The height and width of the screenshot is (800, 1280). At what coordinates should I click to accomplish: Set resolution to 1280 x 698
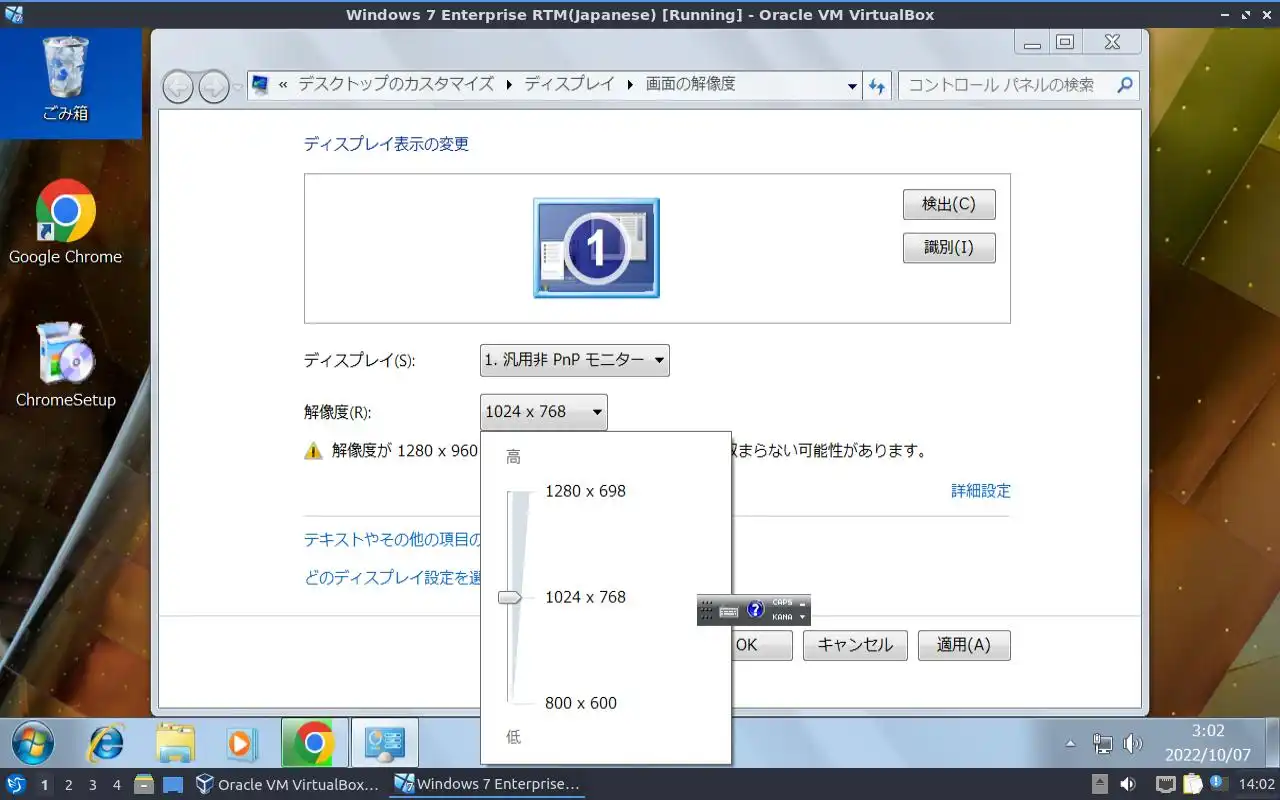coord(585,491)
